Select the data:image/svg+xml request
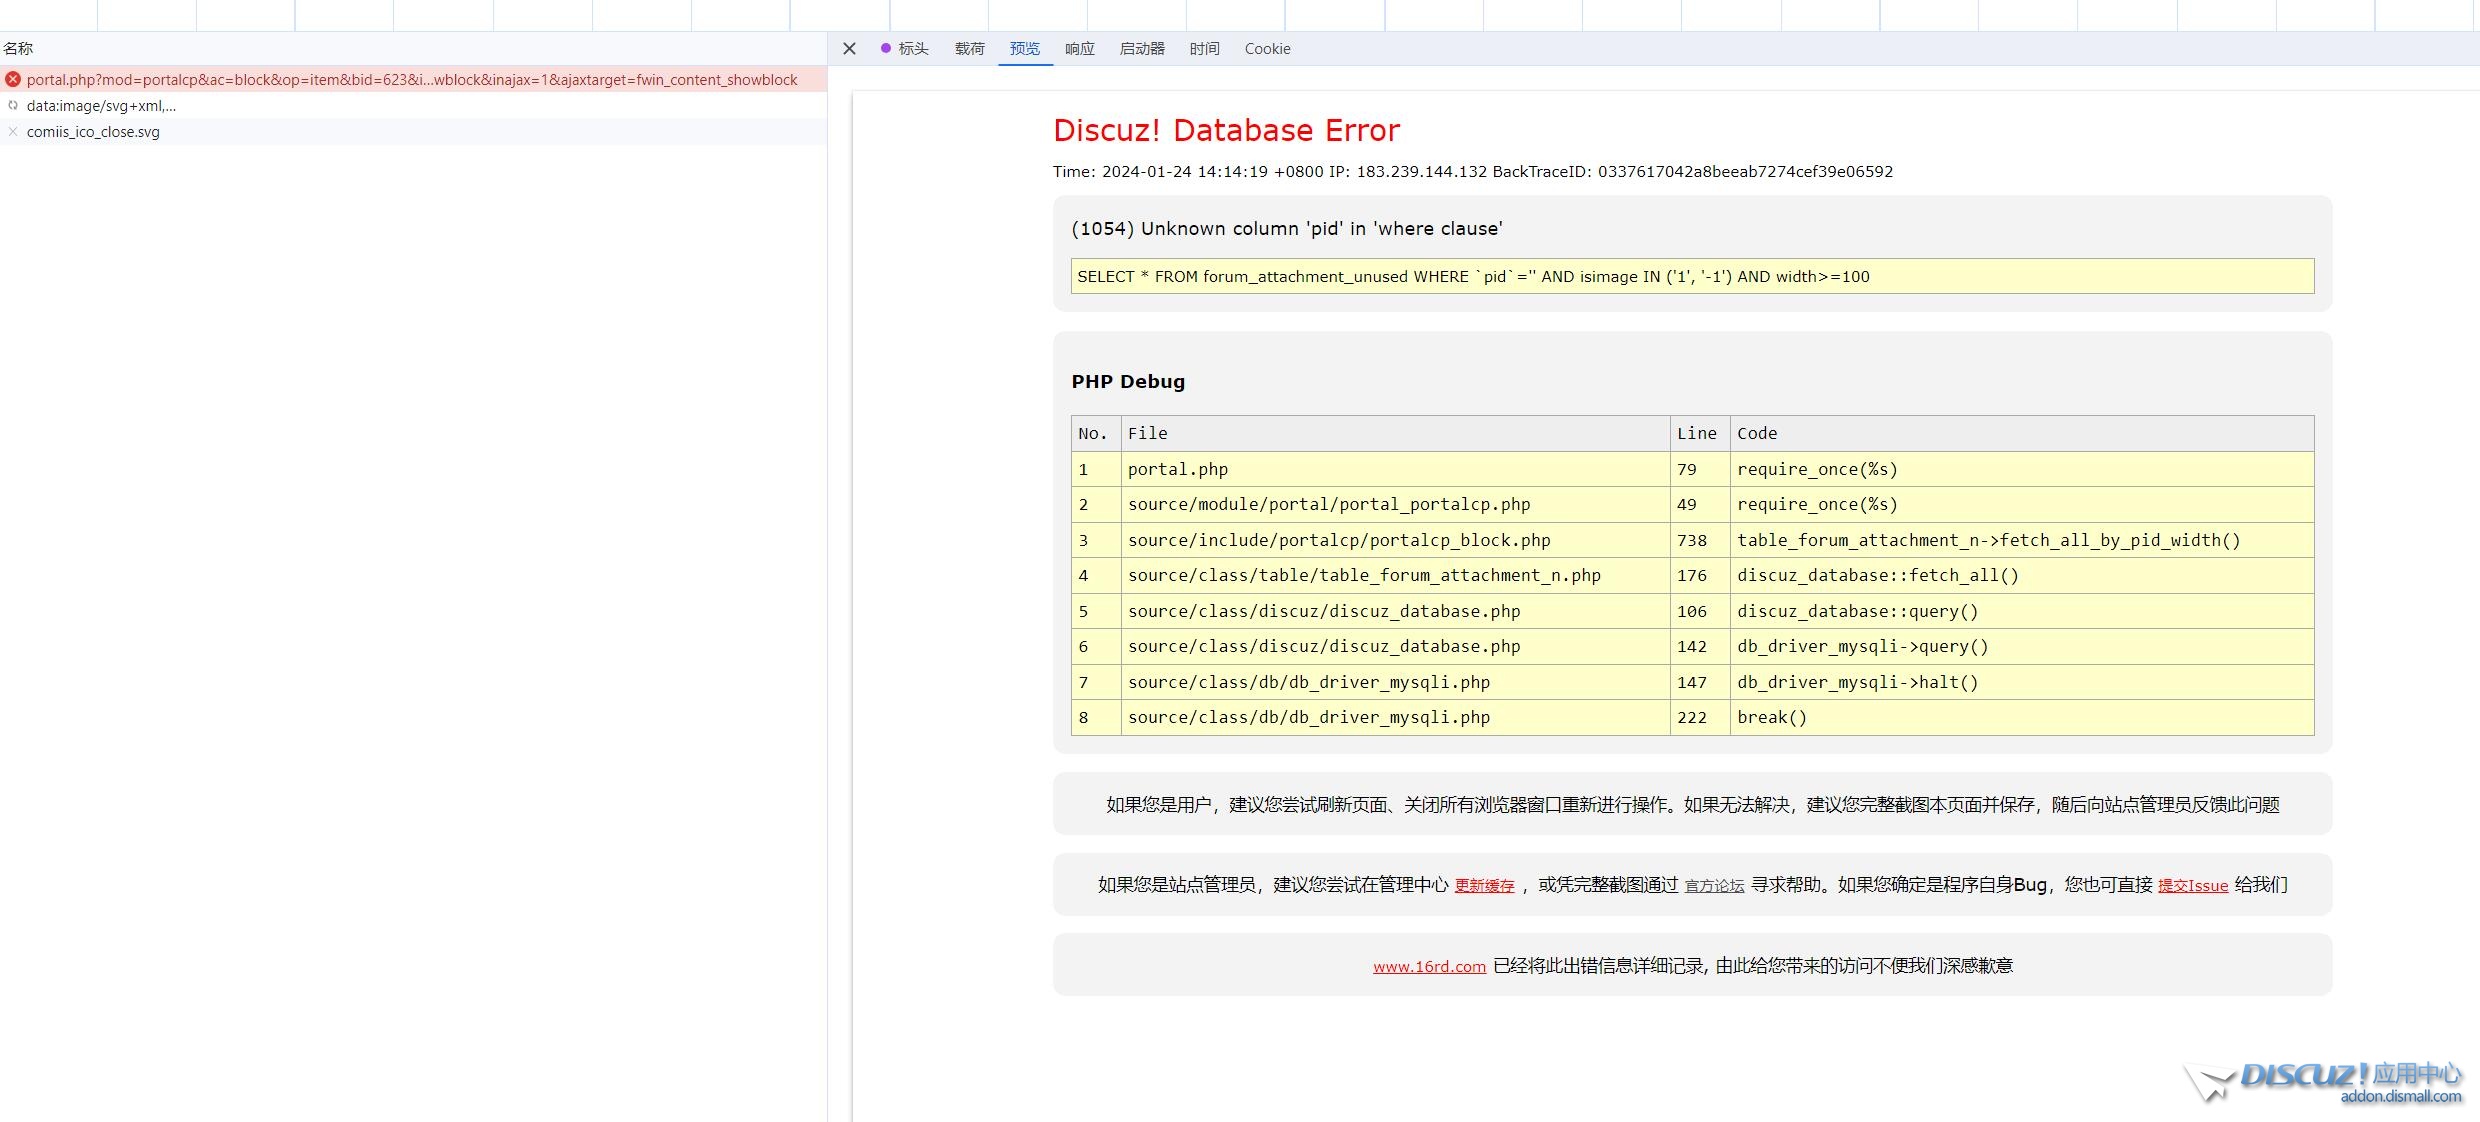Viewport: 2480px width, 1122px height. [413, 105]
